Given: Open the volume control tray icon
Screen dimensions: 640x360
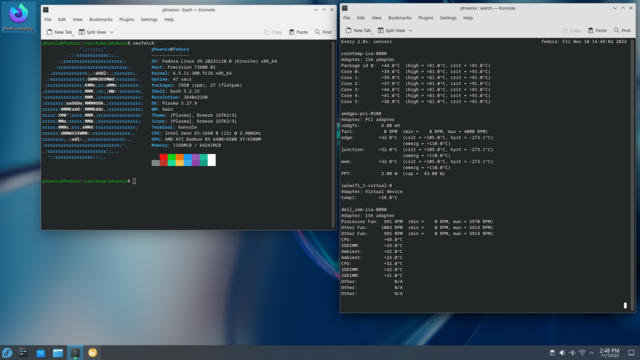Looking at the screenshot, I should pyautogui.click(x=562, y=353).
